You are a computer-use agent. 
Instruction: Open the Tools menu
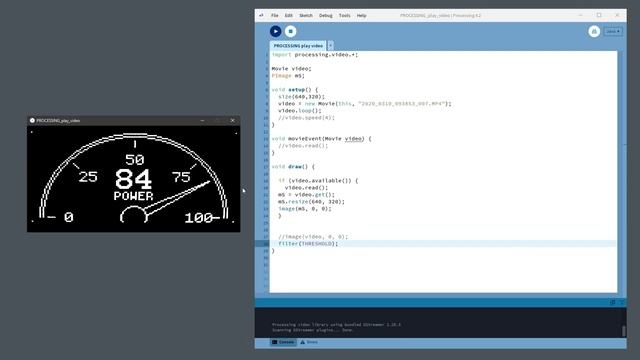(344, 16)
